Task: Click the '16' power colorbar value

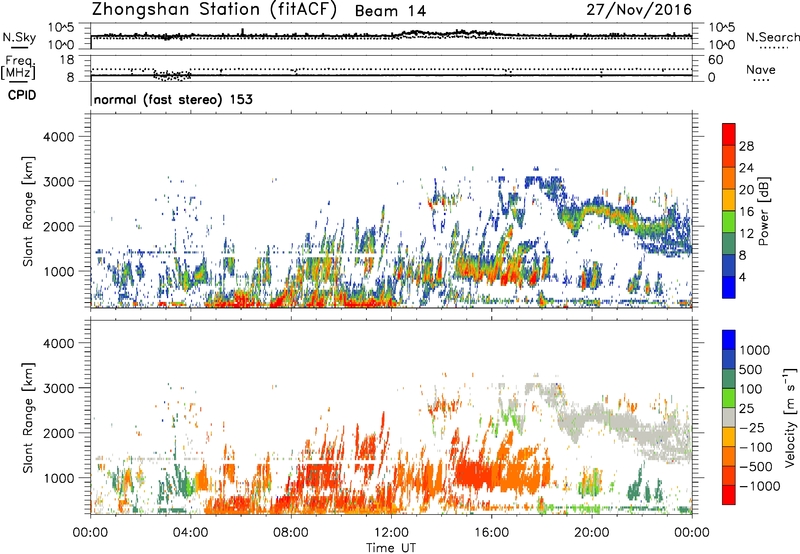Action: point(746,212)
